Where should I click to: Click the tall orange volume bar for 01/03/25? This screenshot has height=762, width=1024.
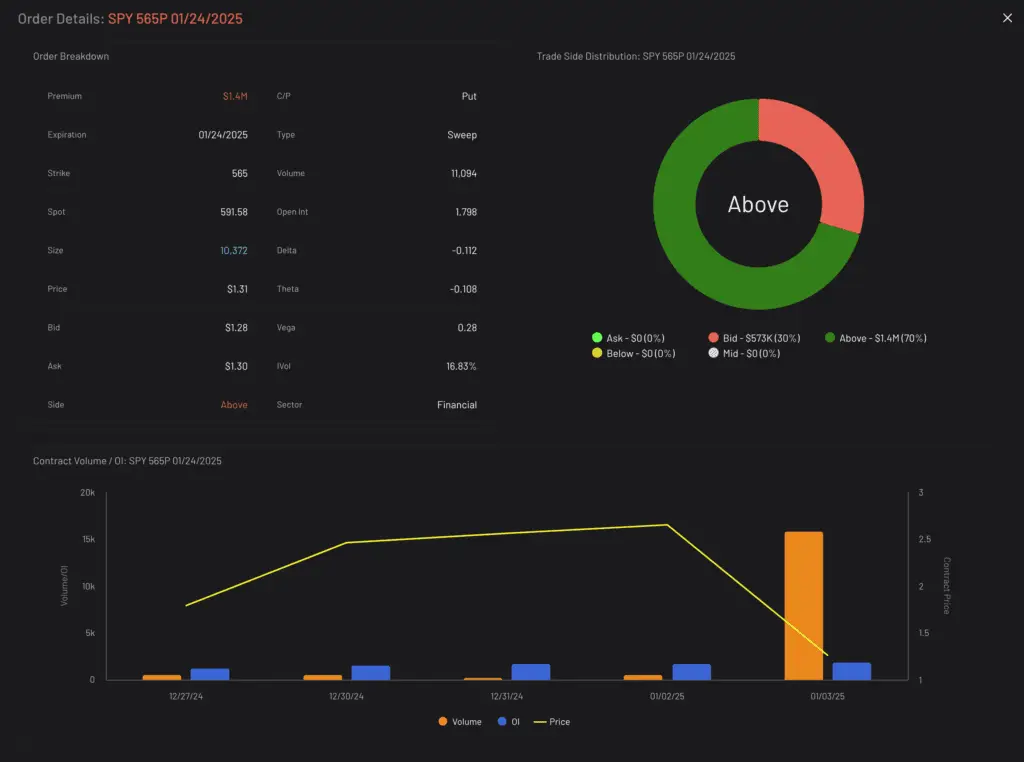[803, 605]
